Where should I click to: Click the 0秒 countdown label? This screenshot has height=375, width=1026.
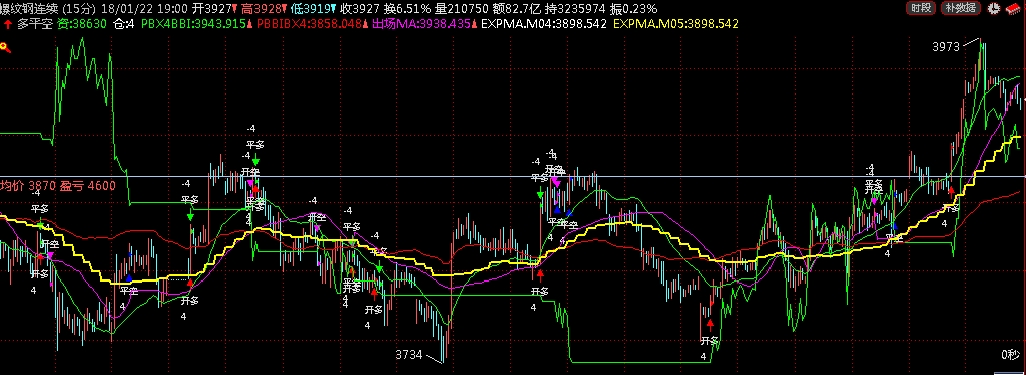(x=1010, y=355)
